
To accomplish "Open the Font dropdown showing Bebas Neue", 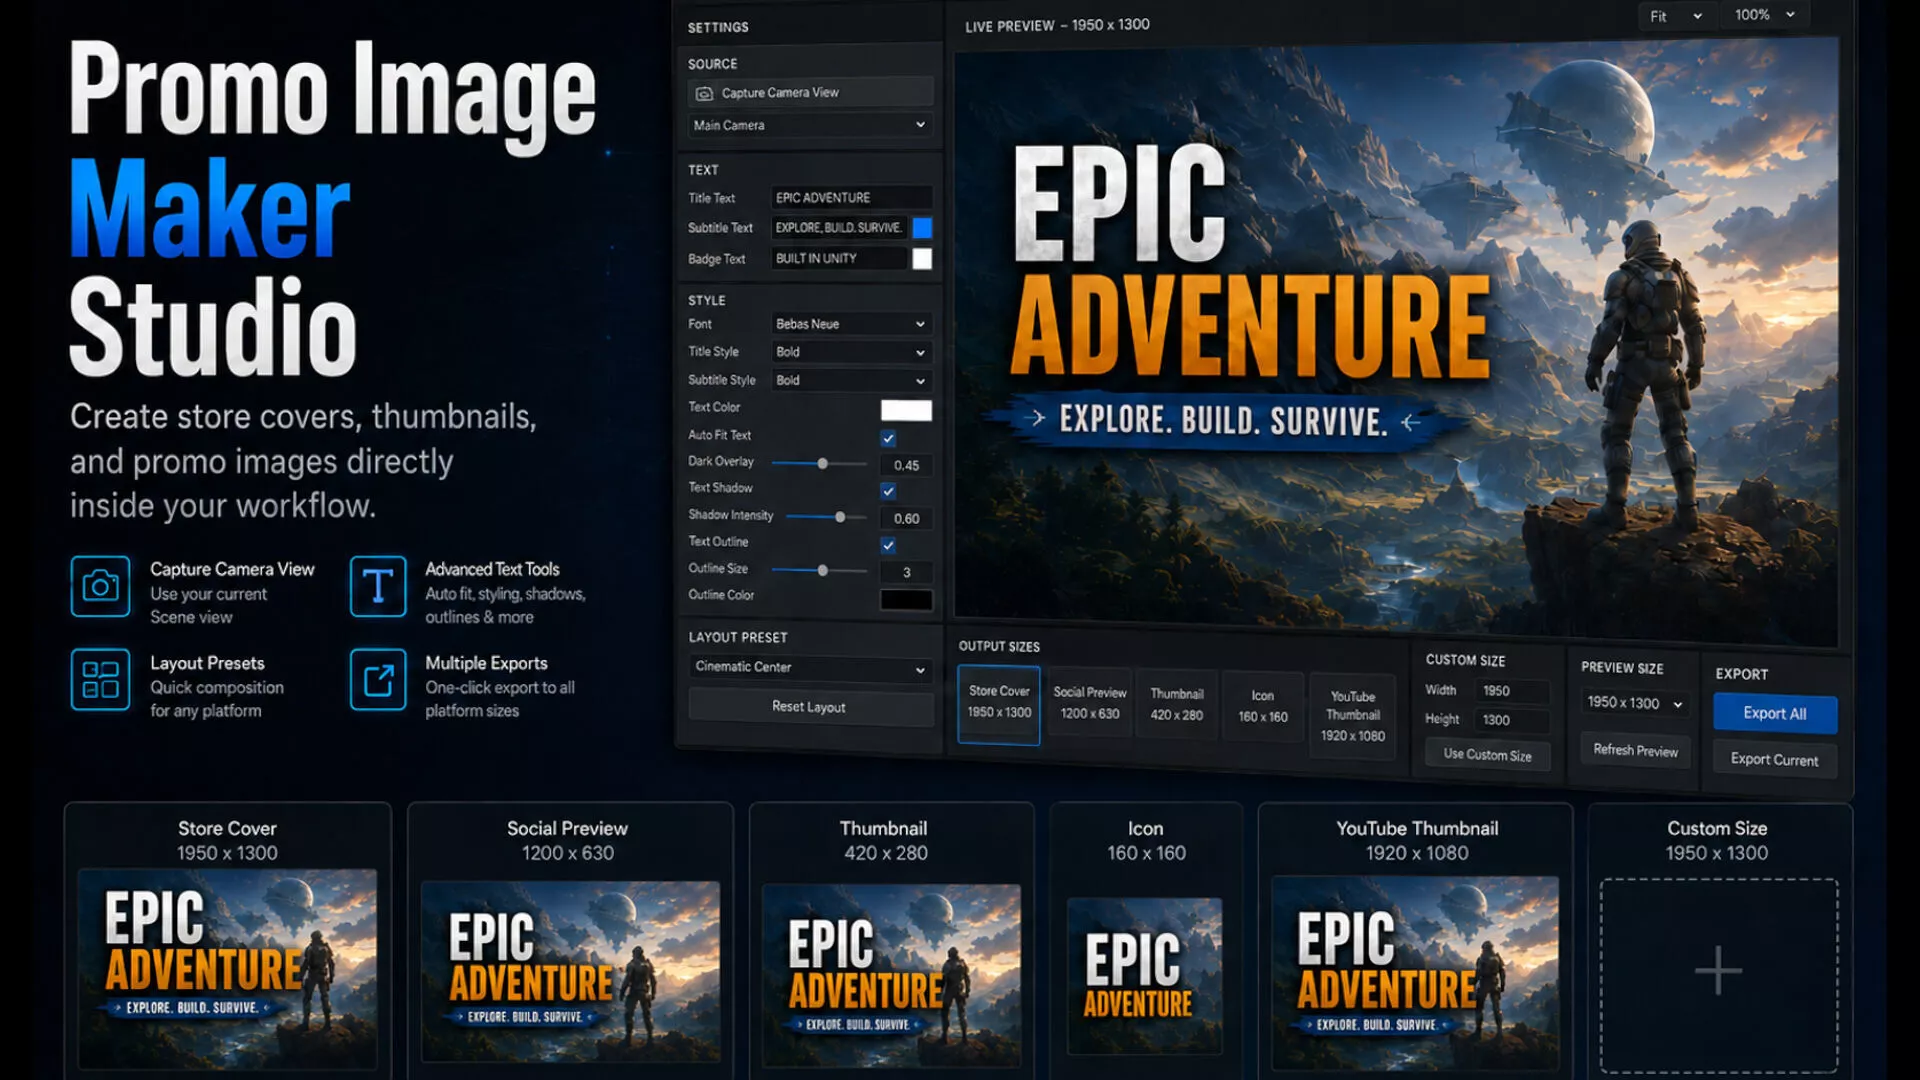I will pos(851,324).
